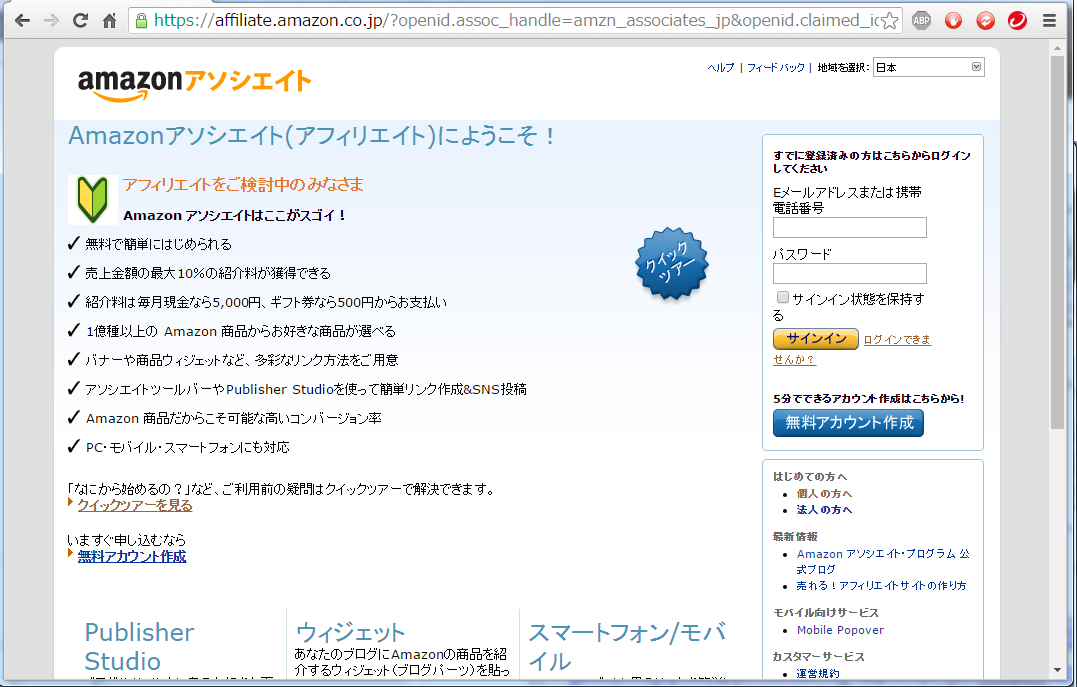The width and height of the screenshot is (1077, 687).
Task: Click the Amazon アソシエイト logo
Action: tap(194, 85)
